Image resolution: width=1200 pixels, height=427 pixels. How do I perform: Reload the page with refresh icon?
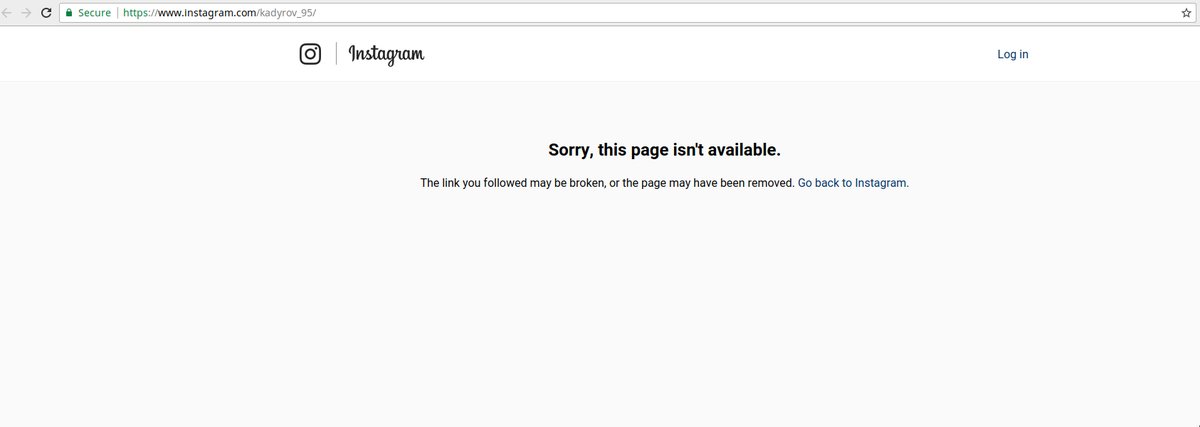(x=46, y=13)
